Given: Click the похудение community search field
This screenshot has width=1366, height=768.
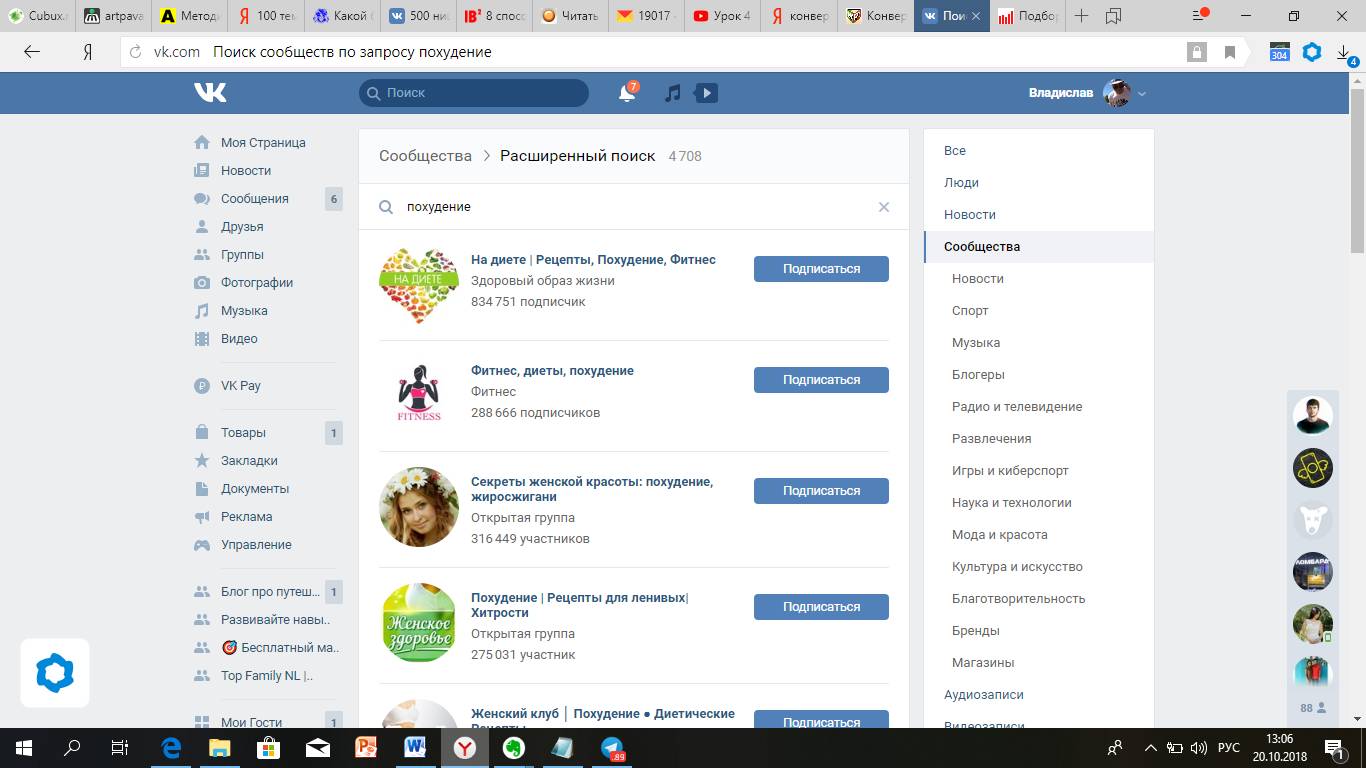Looking at the screenshot, I should tap(630, 207).
